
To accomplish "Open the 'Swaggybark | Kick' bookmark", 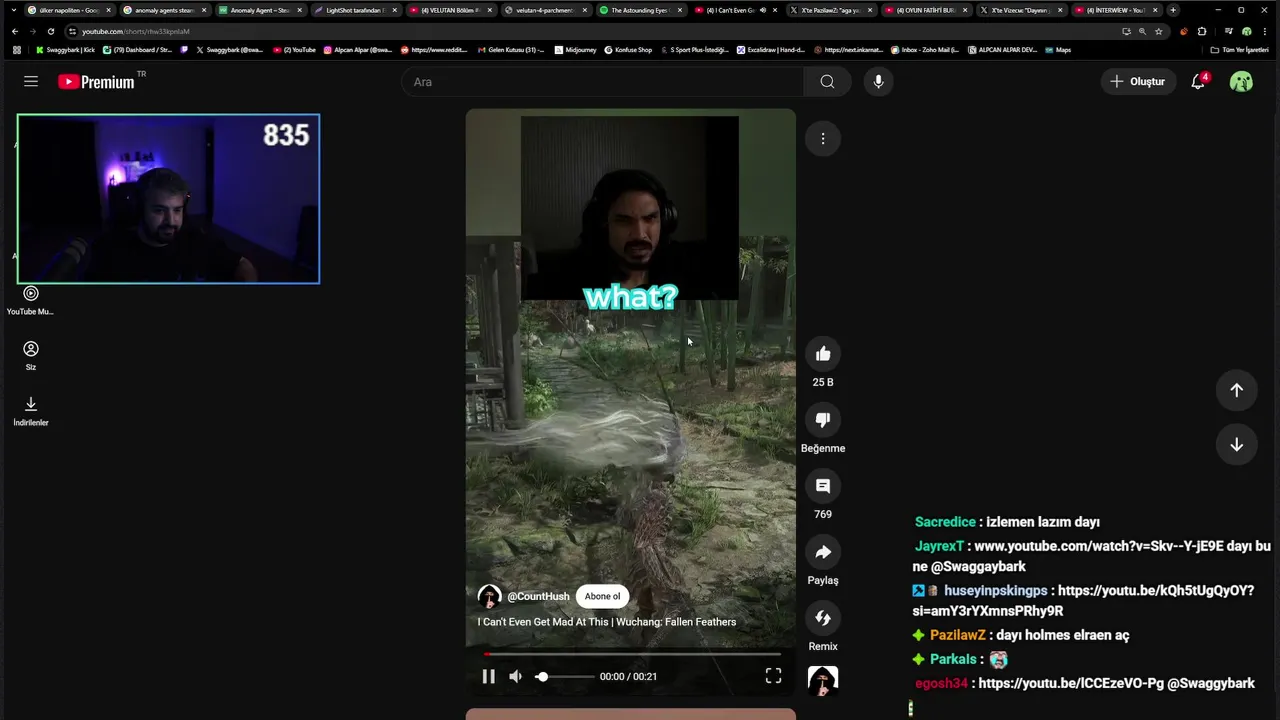I will pos(65,49).
